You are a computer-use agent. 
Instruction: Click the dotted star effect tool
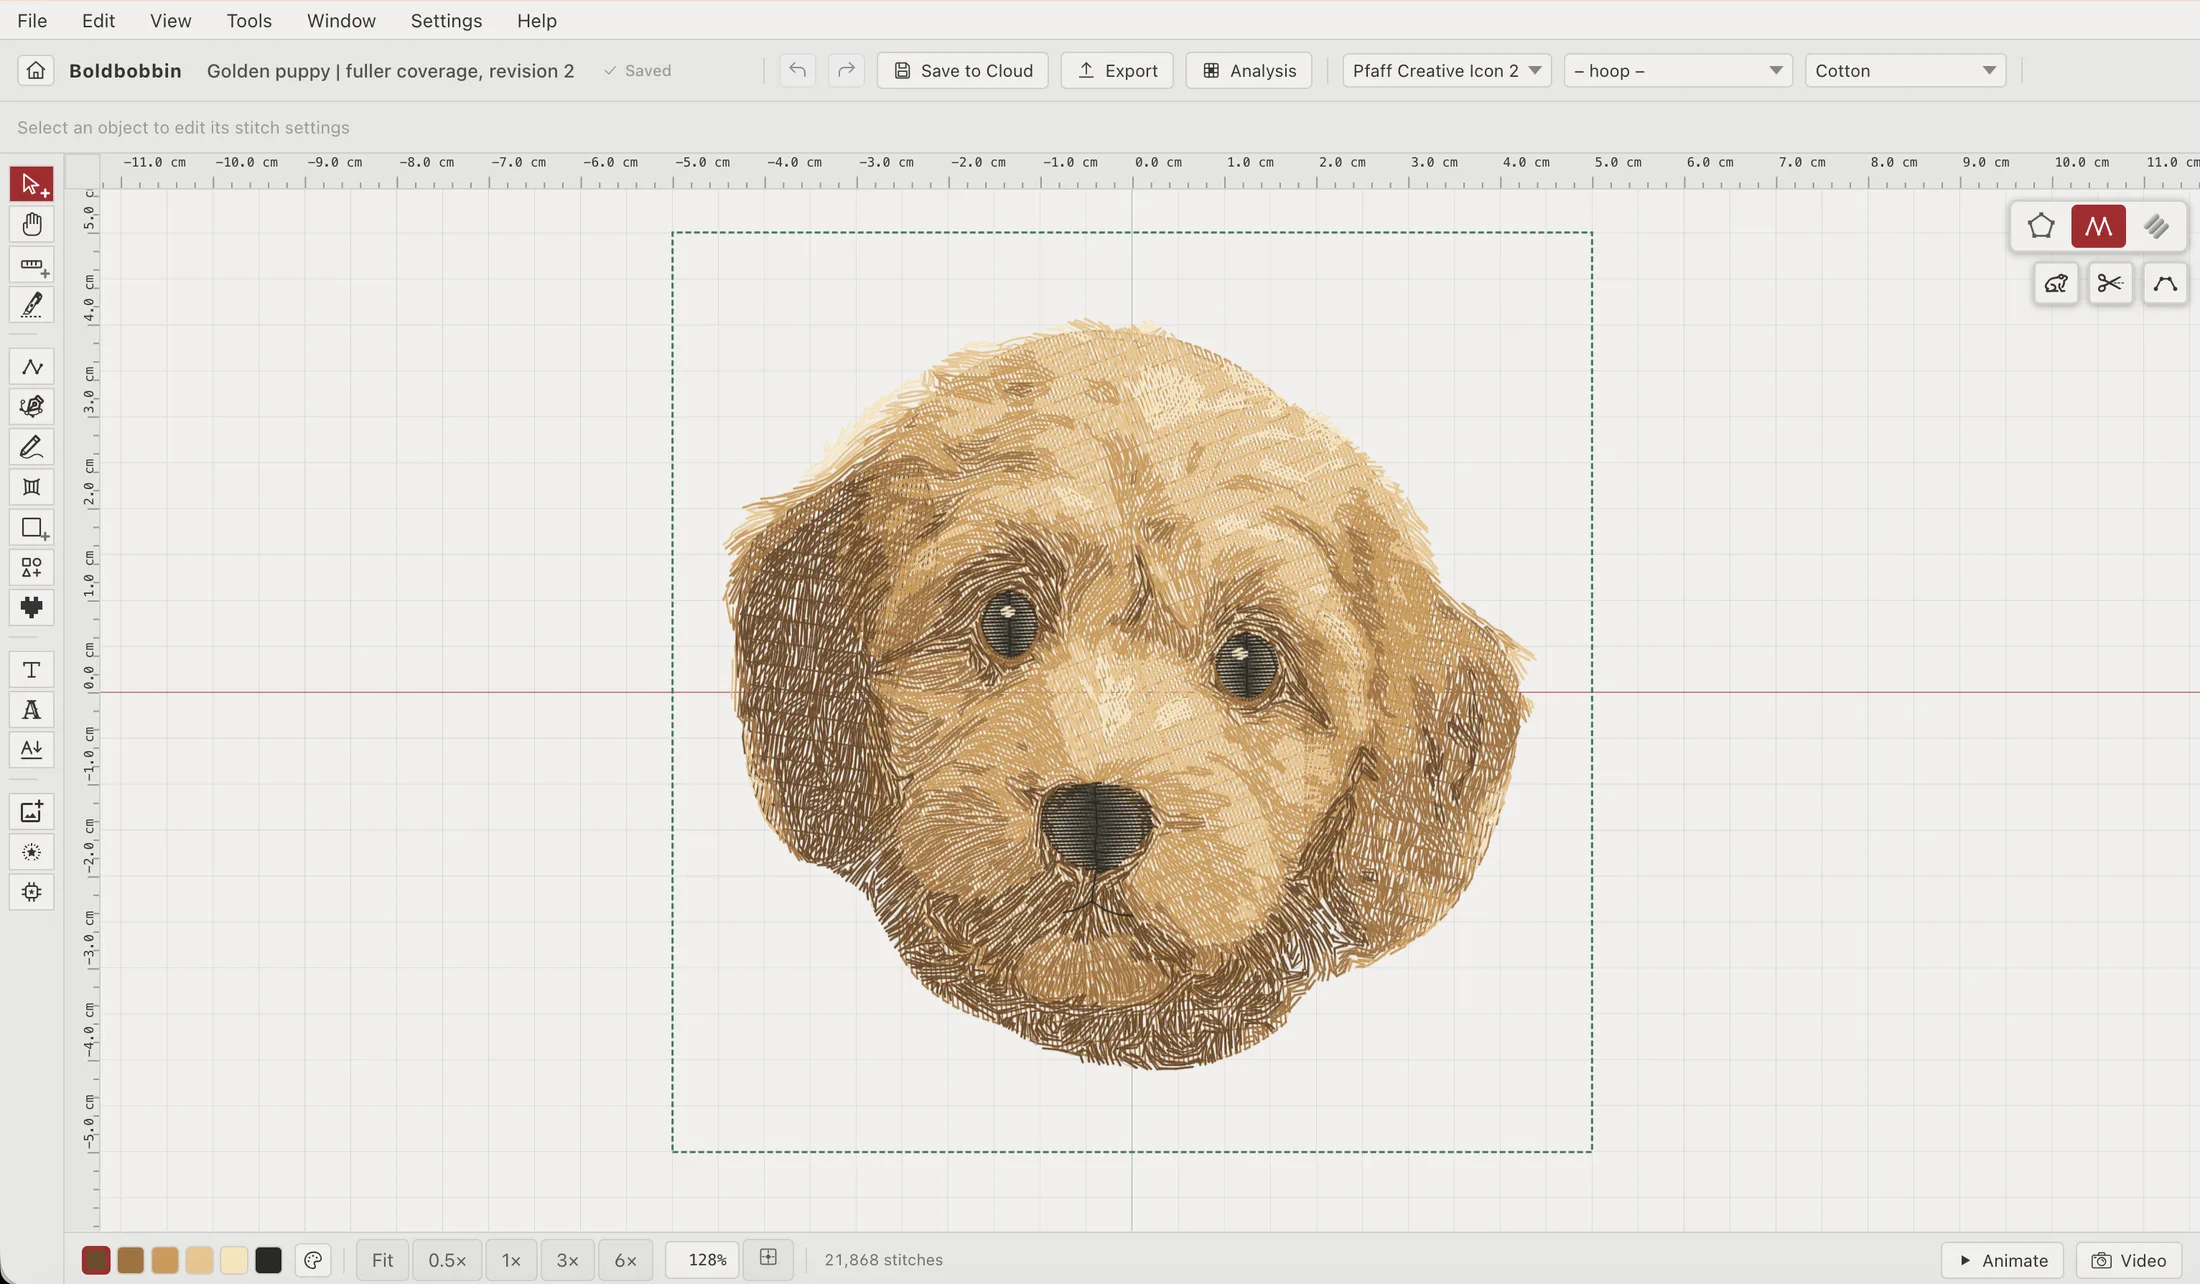click(32, 853)
